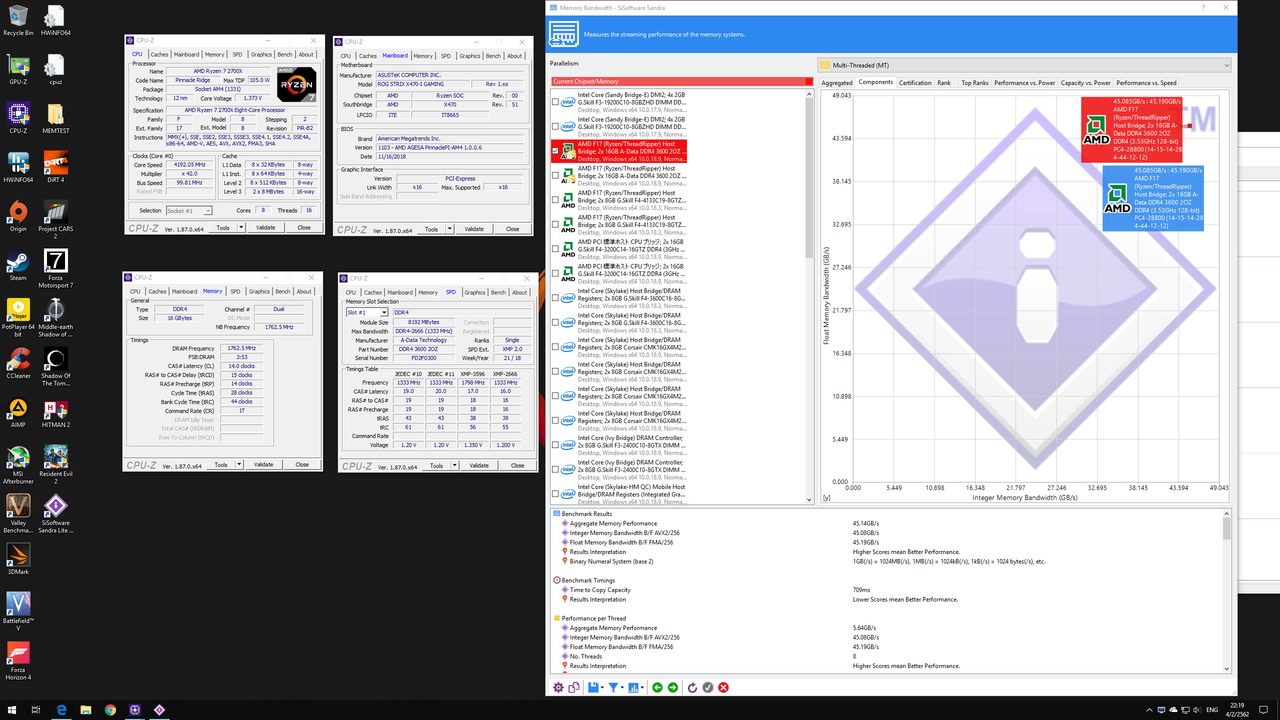Switch to the Certification tab in Sandra
The height and width of the screenshot is (720, 1280).
915,83
